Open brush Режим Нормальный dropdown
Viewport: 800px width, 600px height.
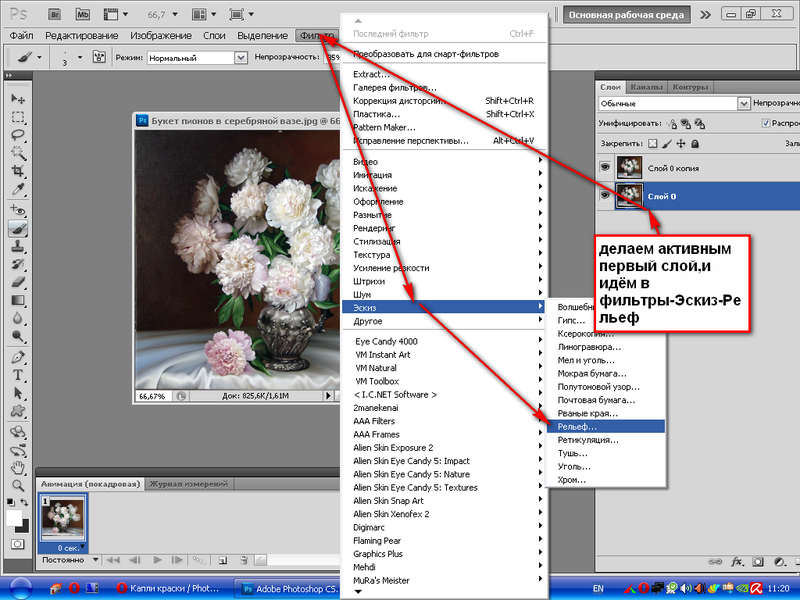click(197, 58)
